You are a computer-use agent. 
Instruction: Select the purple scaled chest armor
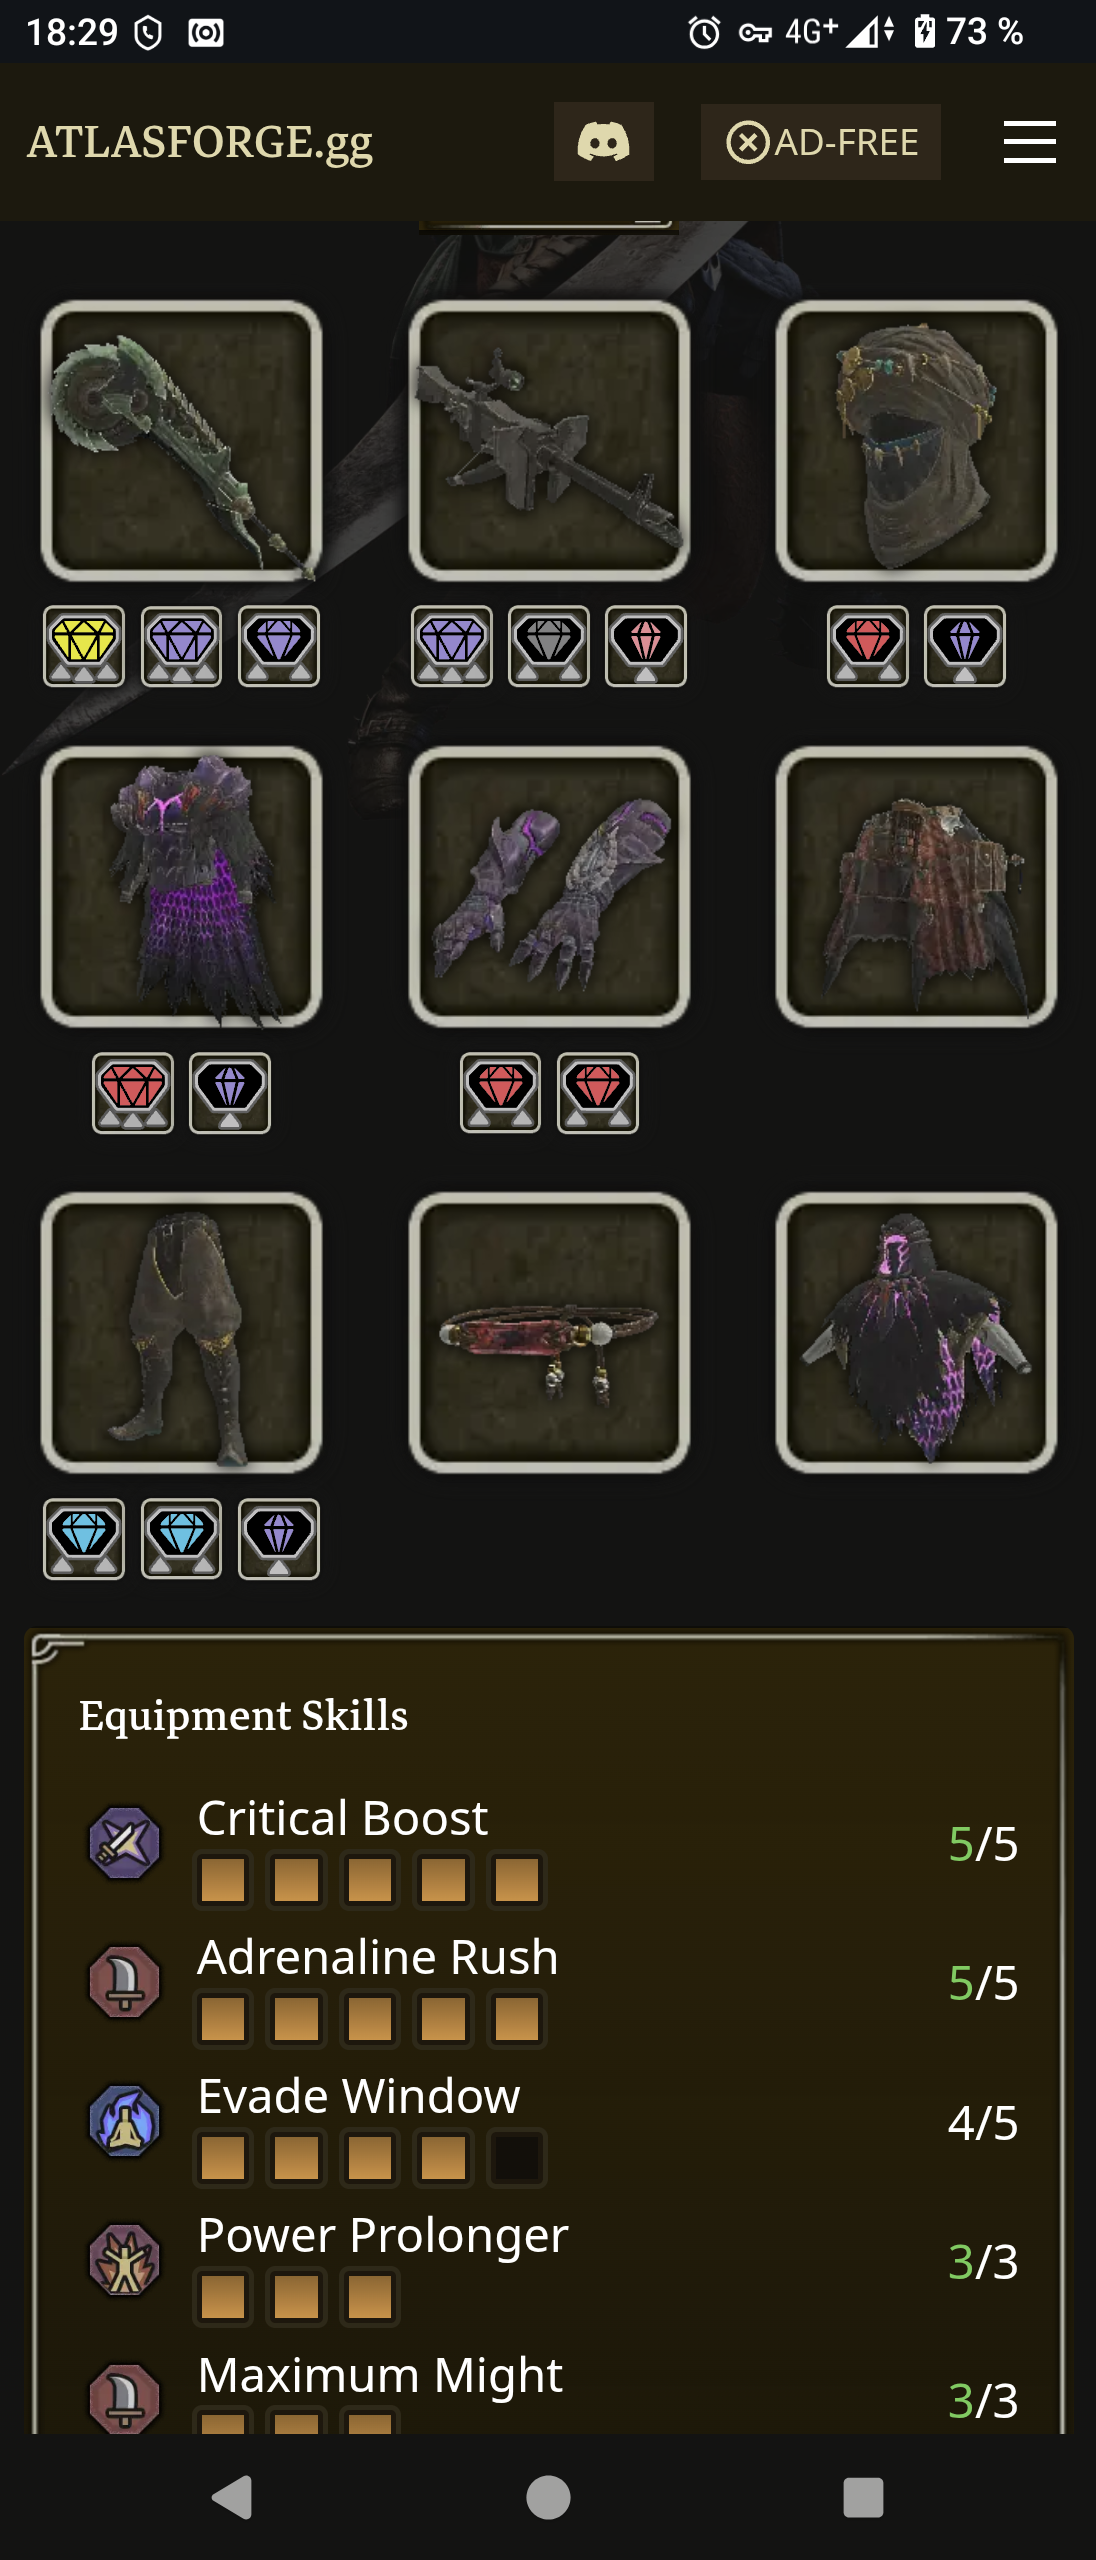tap(181, 887)
